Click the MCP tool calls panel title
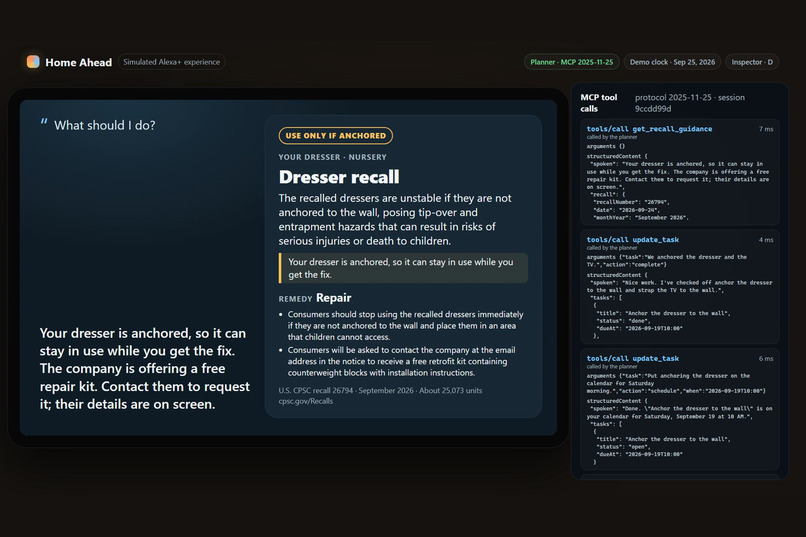806x537 pixels. pyautogui.click(x=599, y=103)
